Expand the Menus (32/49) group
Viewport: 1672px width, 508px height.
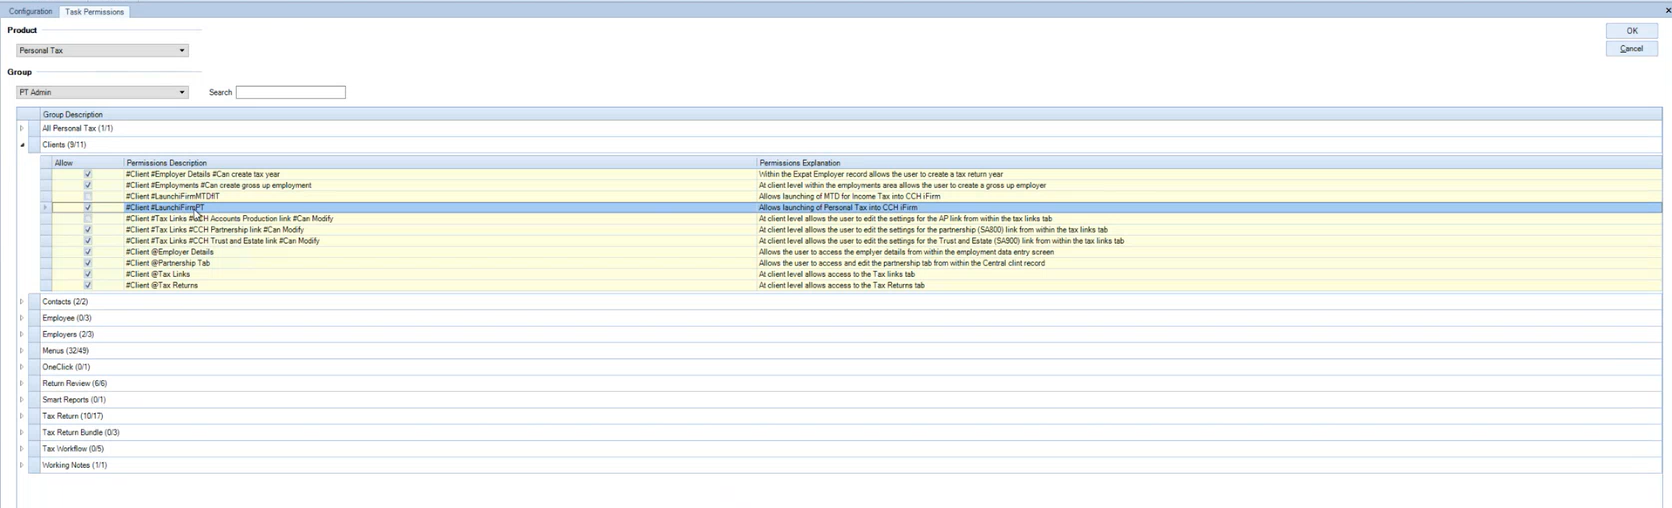[x=22, y=351]
